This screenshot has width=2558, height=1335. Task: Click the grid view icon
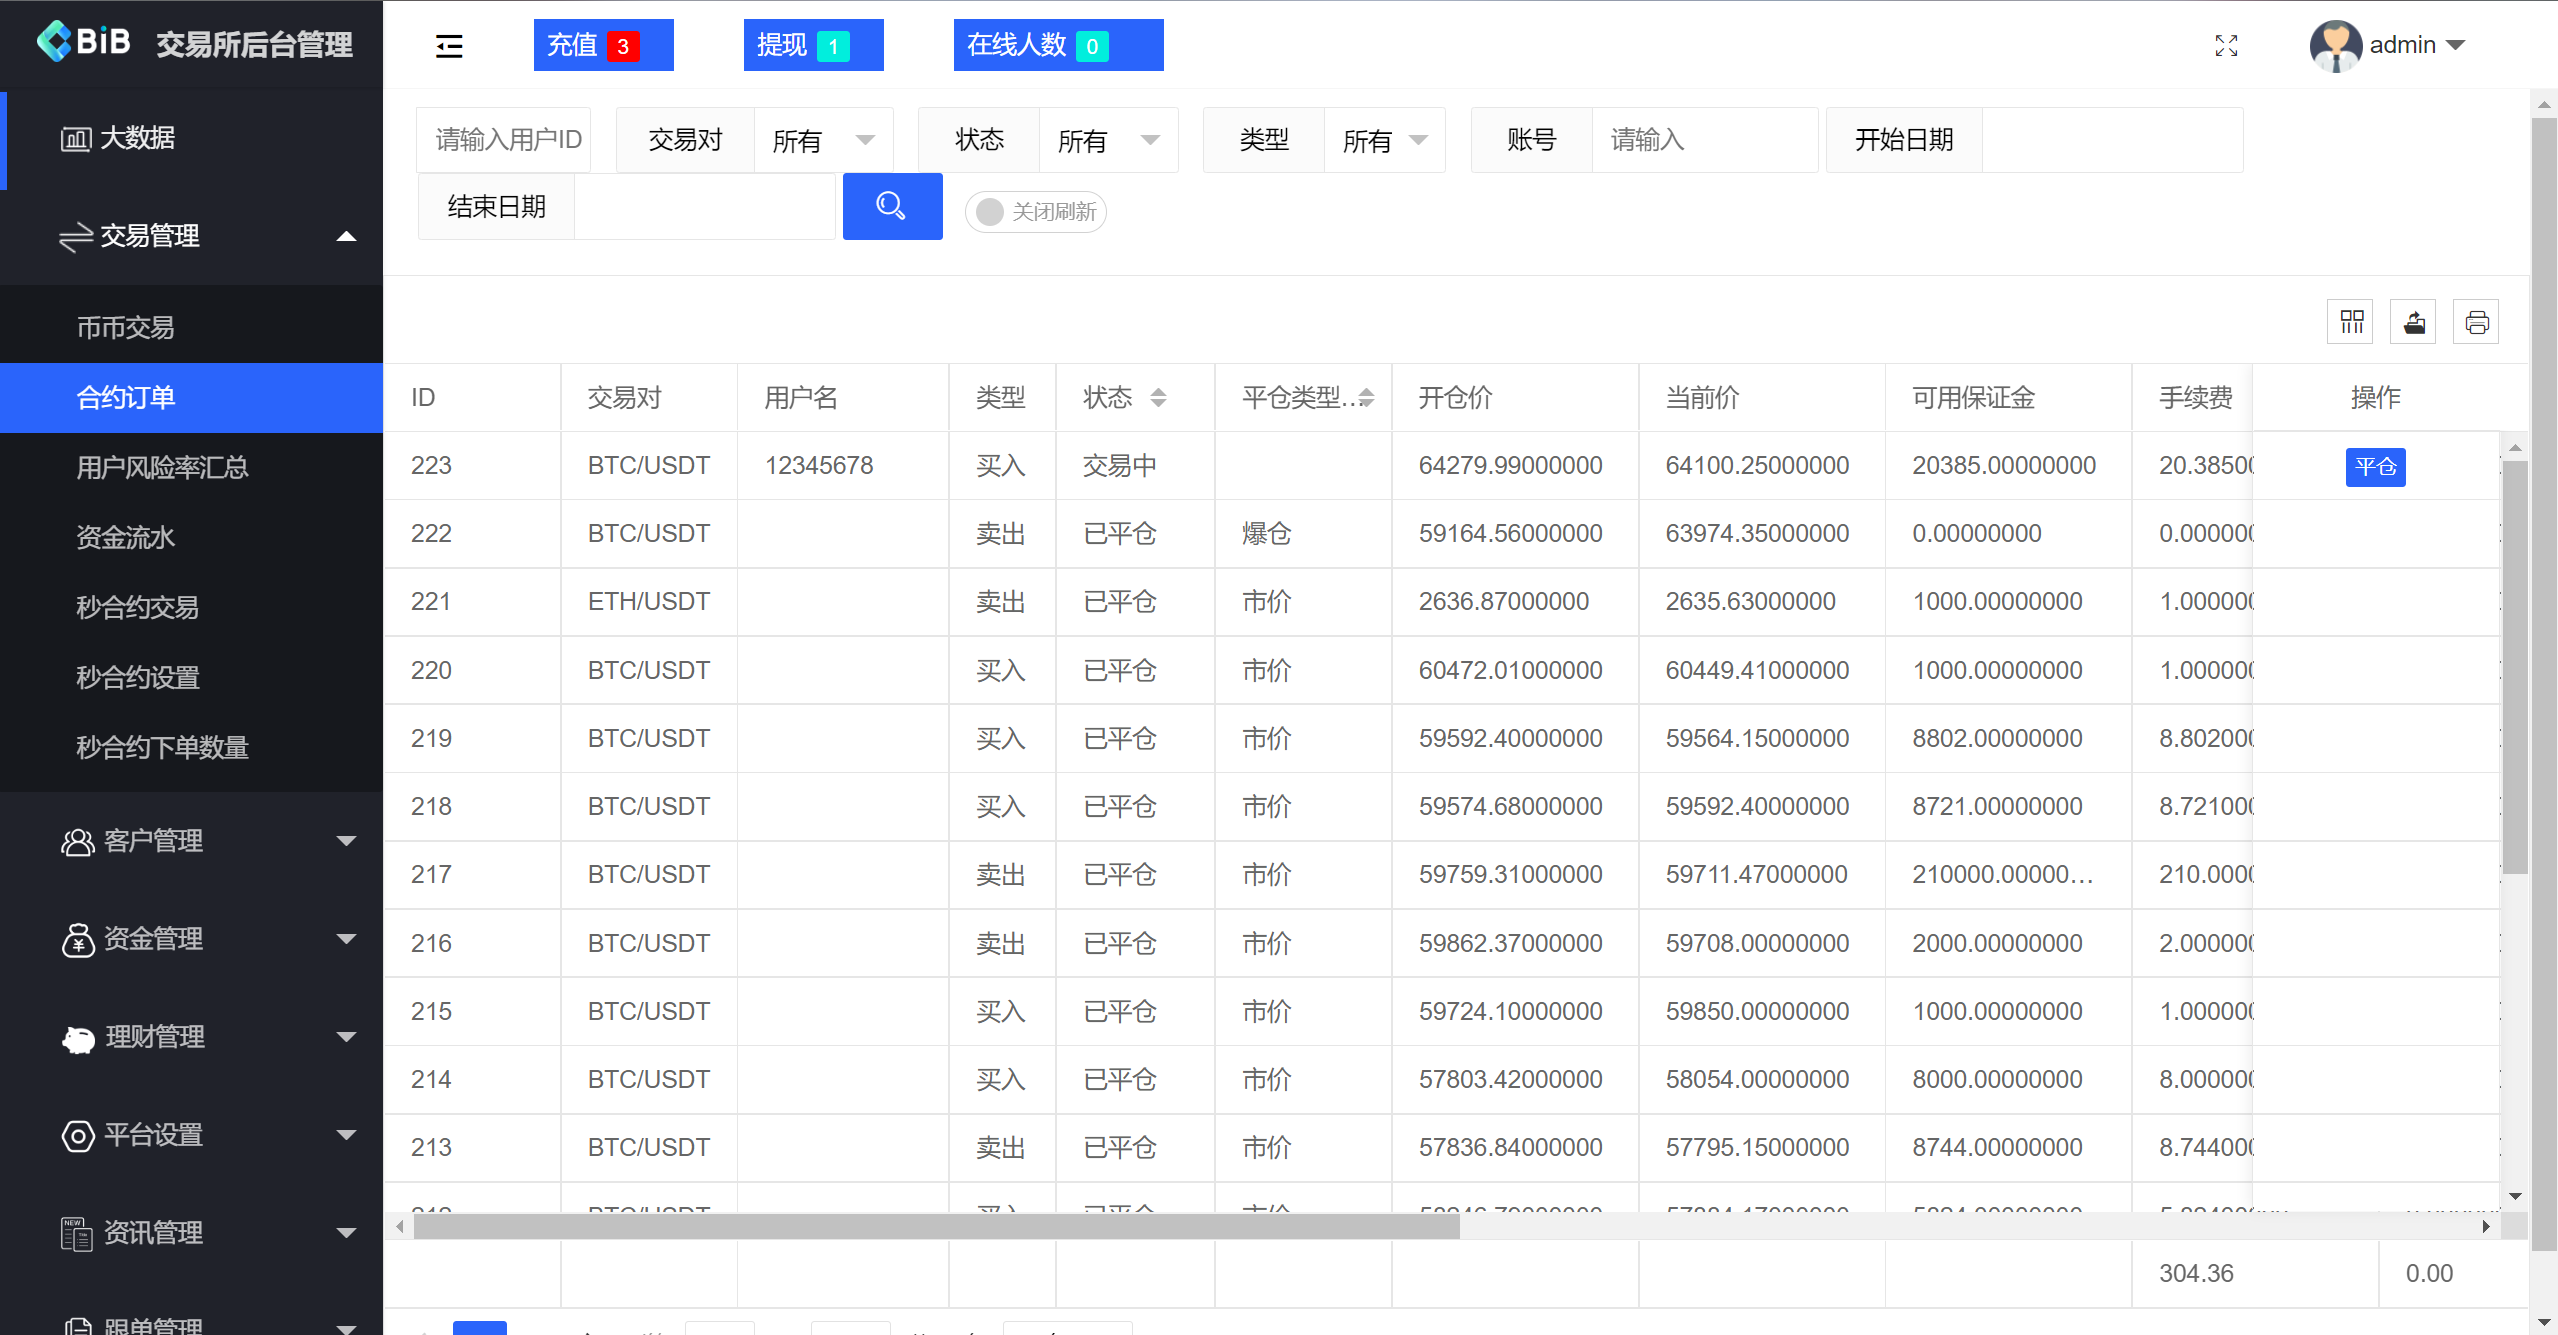[x=2353, y=325]
